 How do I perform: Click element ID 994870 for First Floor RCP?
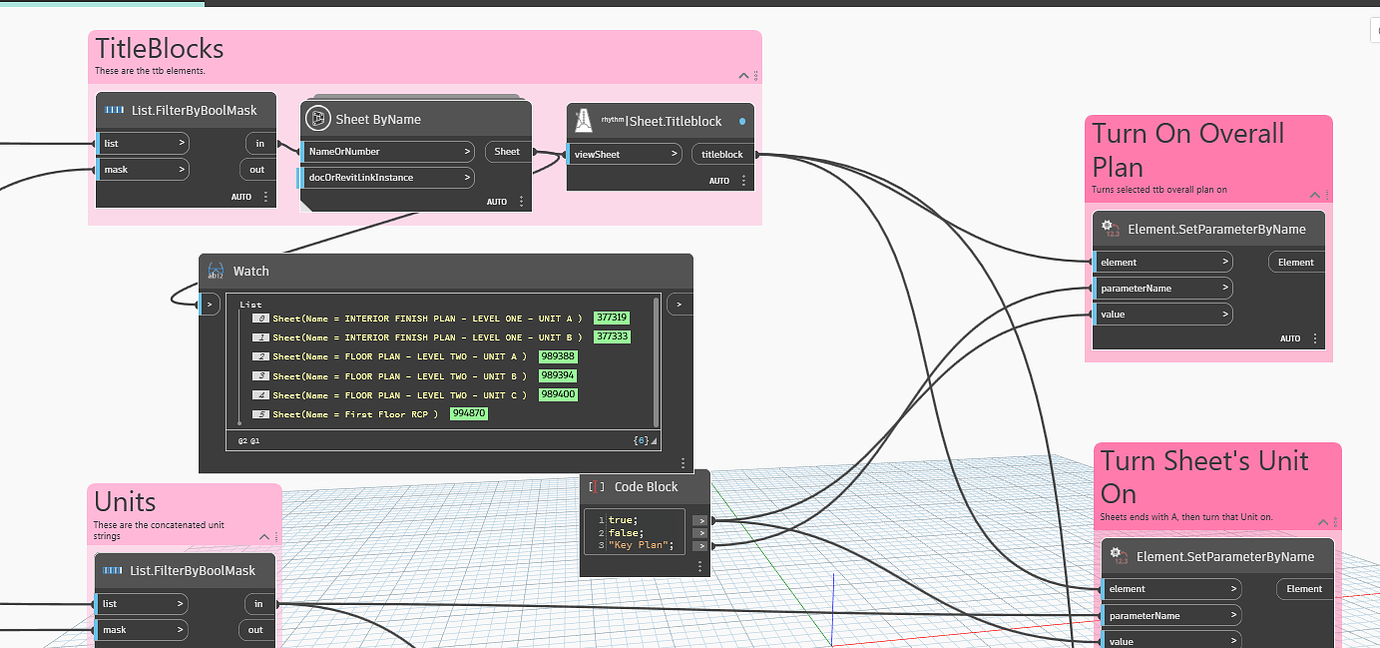coord(468,414)
